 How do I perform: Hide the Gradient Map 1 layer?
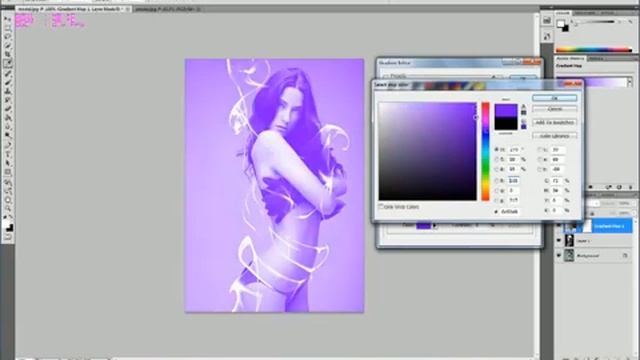click(x=559, y=225)
